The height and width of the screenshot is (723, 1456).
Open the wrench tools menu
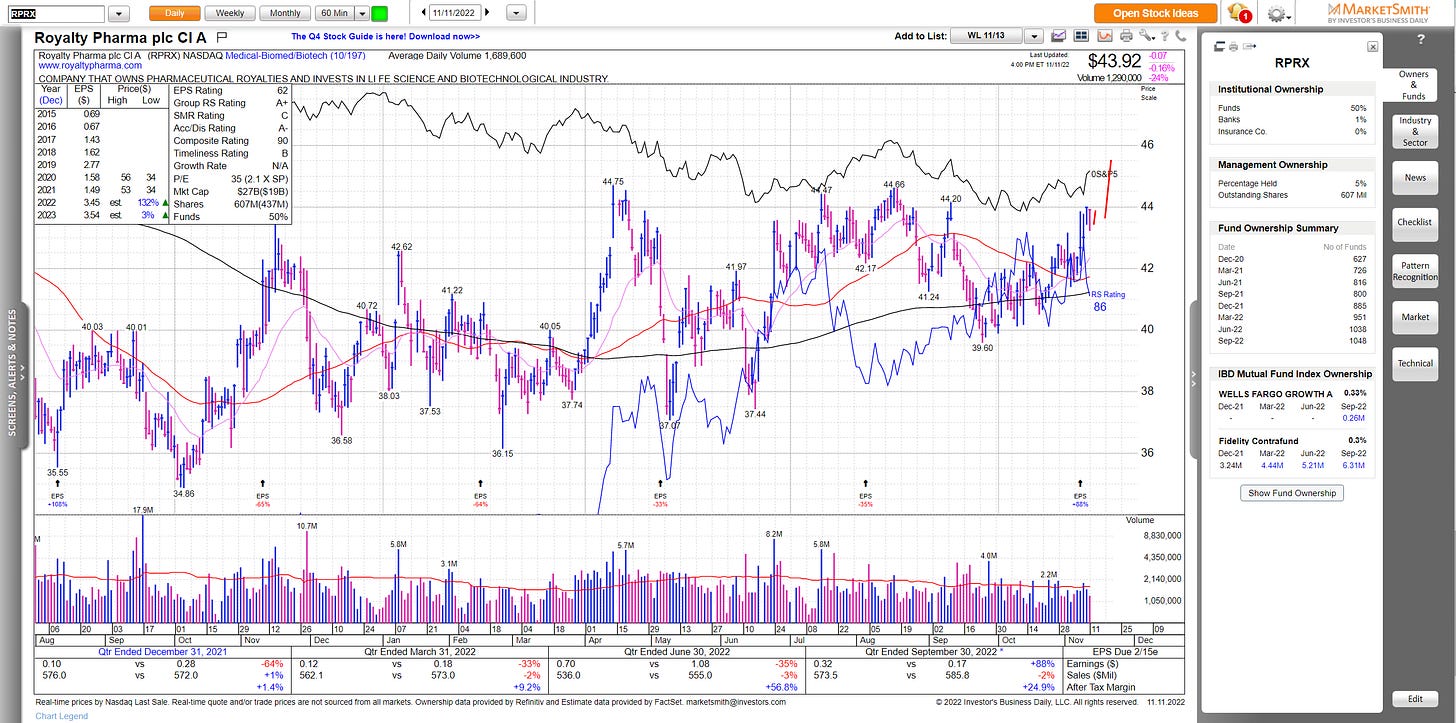tap(1146, 36)
